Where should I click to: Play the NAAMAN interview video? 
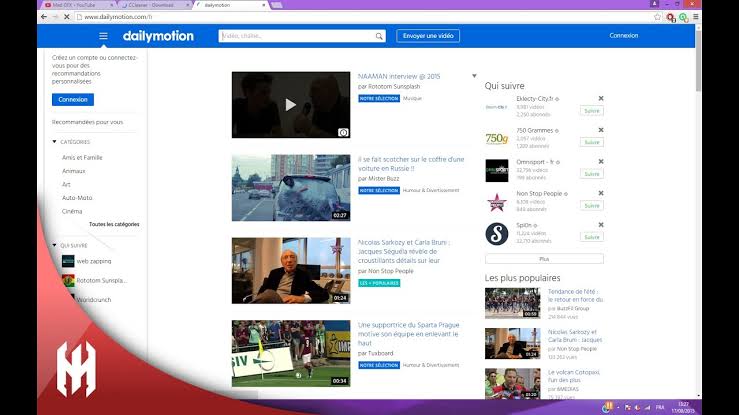(x=291, y=105)
